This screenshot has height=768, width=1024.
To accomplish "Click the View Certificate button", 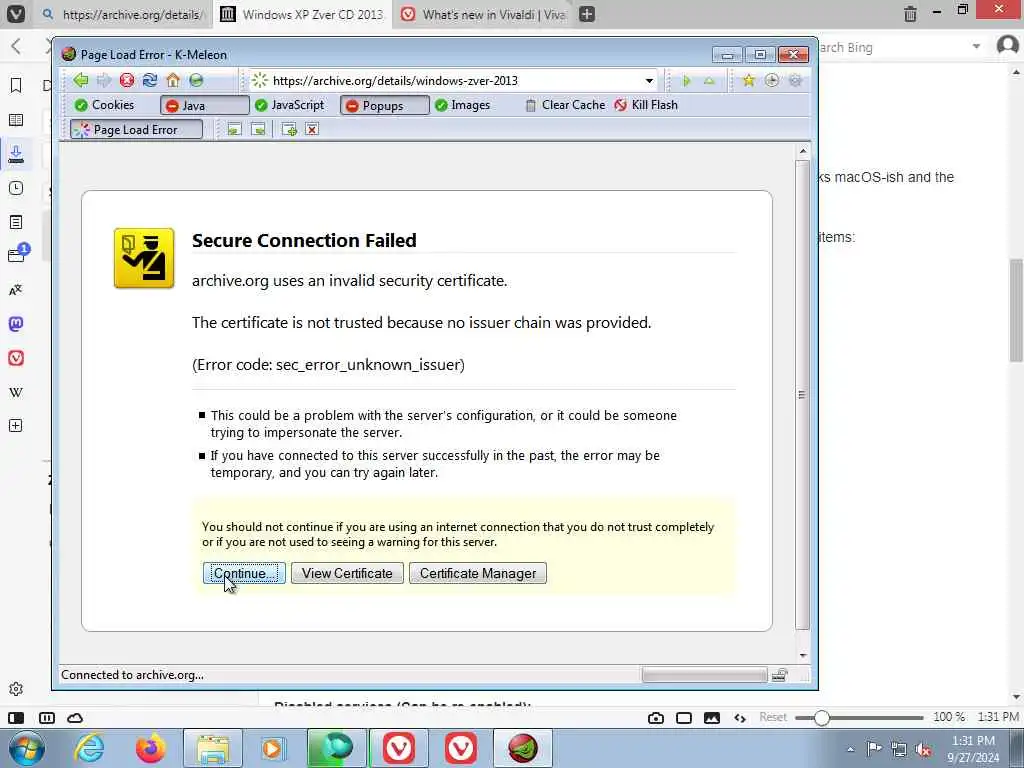I will [347, 573].
